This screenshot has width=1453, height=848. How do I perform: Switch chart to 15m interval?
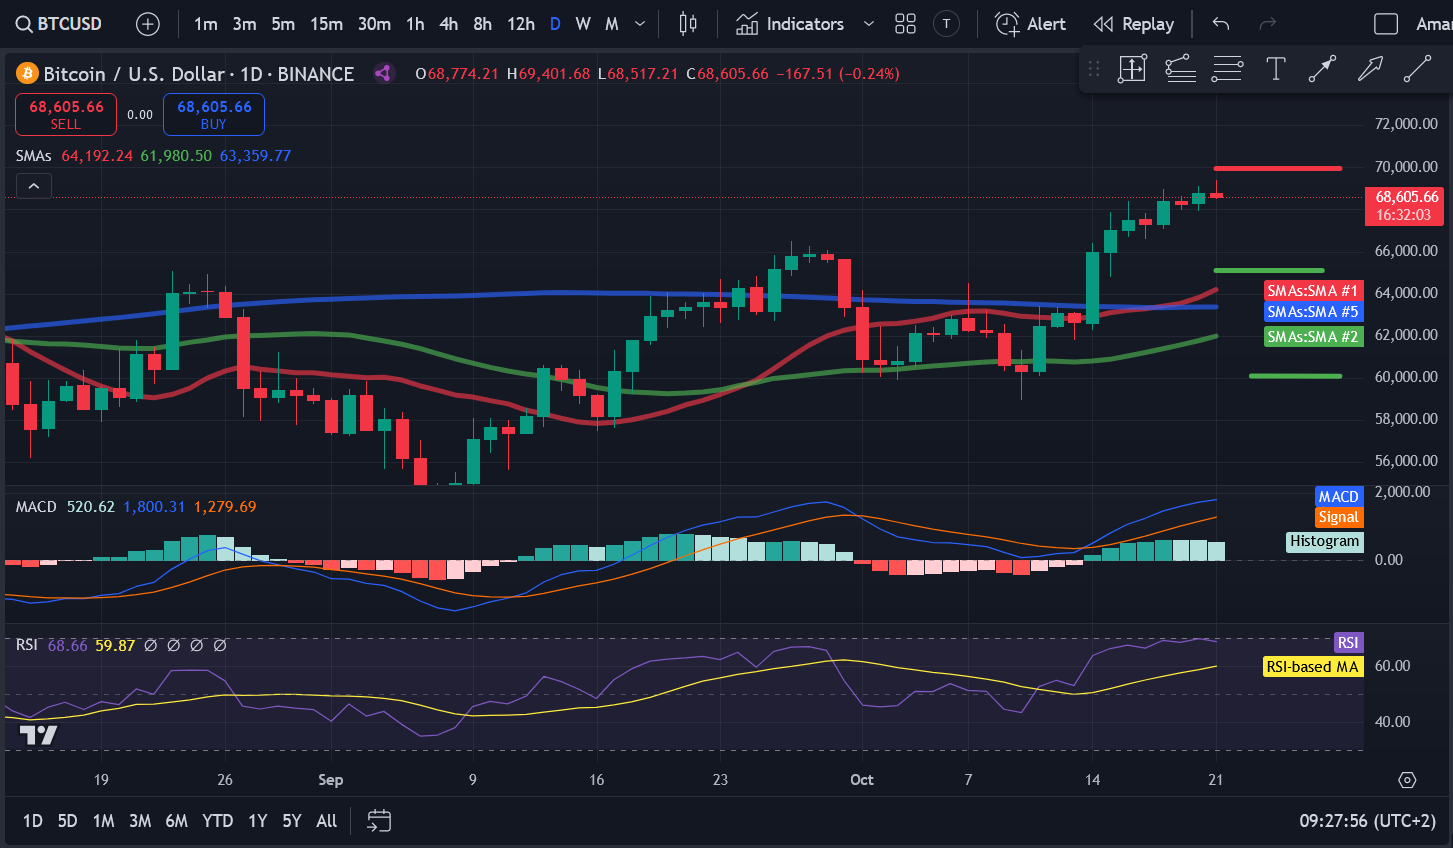pos(326,24)
